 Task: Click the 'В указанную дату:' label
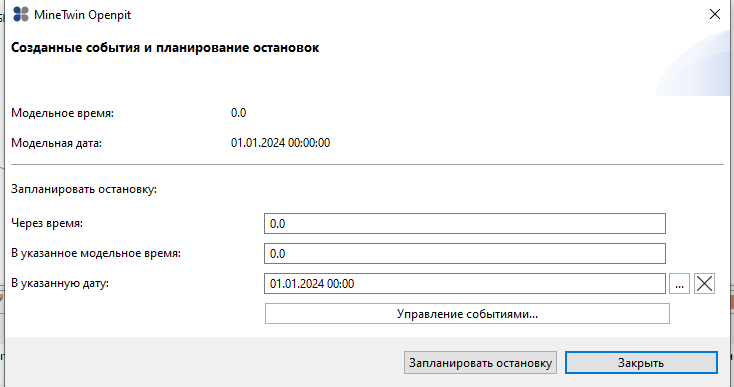[60, 283]
